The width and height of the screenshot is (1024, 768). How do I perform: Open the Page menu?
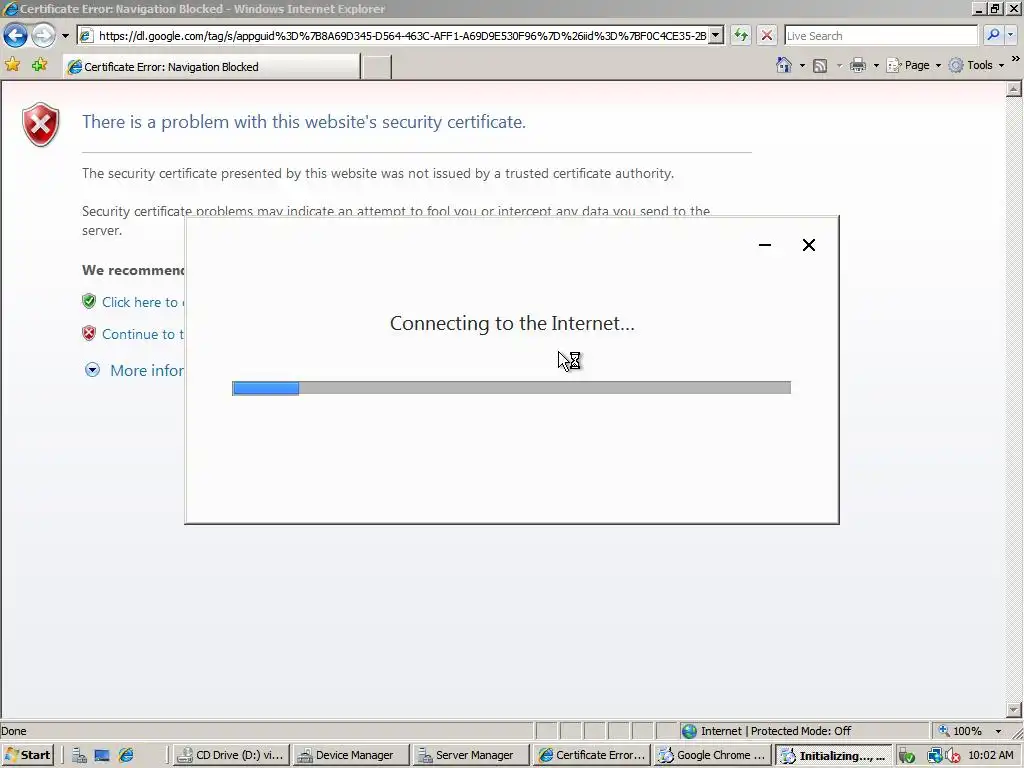[x=914, y=65]
